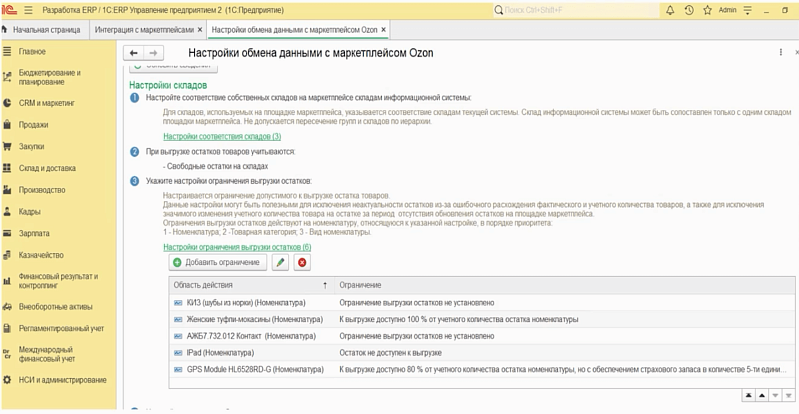This screenshot has height=414, width=799.
Task: Edit restriction with pencil icon
Action: [x=280, y=262]
